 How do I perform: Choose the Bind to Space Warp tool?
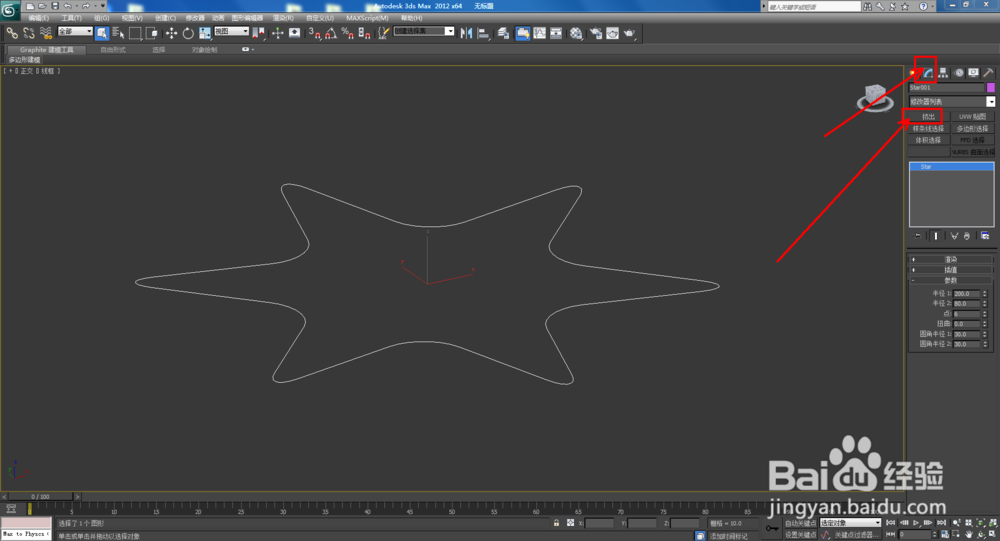tap(46, 33)
